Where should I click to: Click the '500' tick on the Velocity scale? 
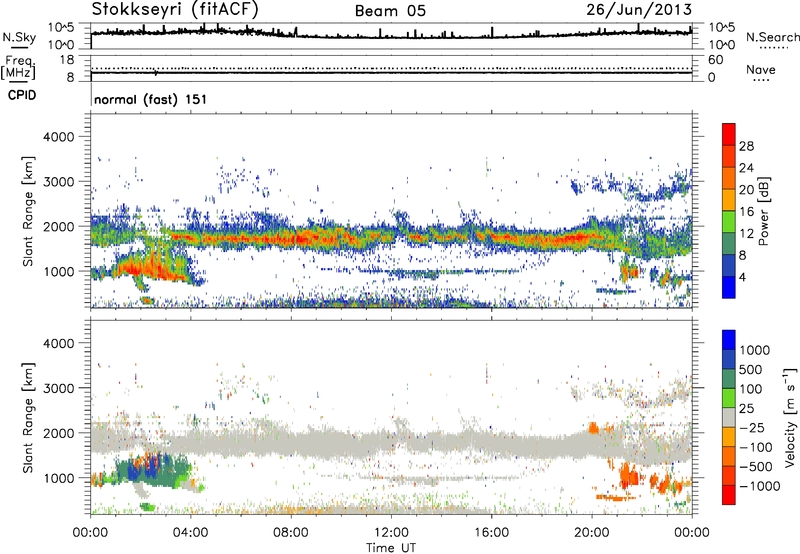click(x=751, y=369)
